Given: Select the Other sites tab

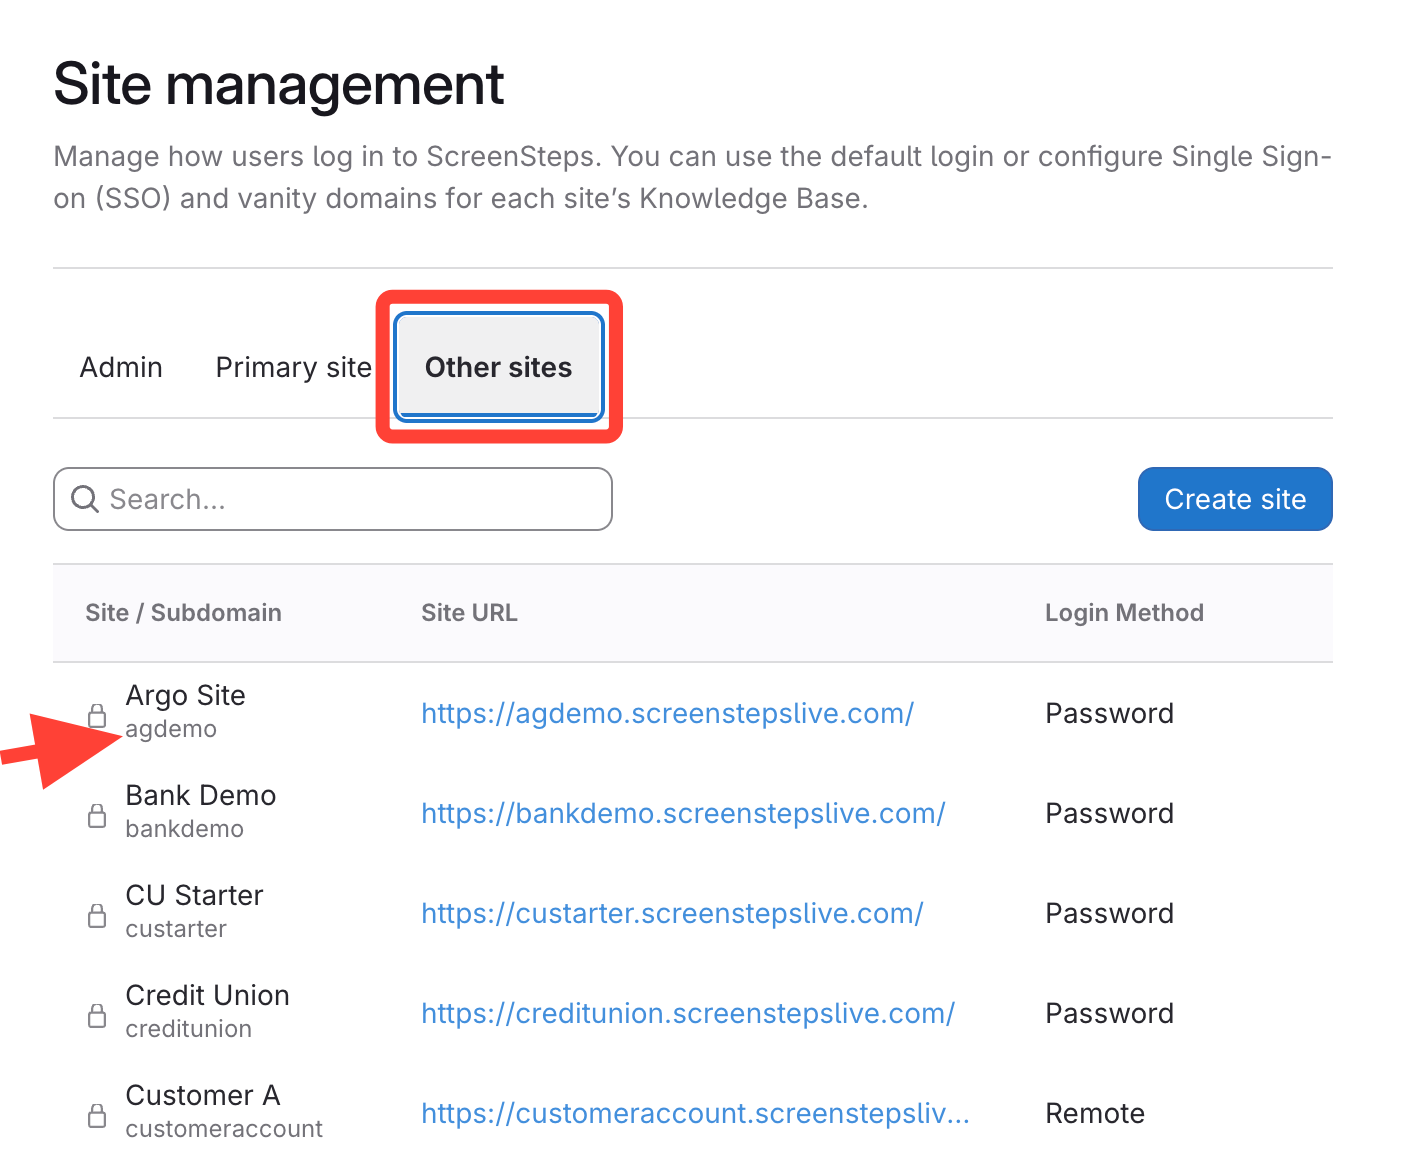Looking at the screenshot, I should 498,367.
